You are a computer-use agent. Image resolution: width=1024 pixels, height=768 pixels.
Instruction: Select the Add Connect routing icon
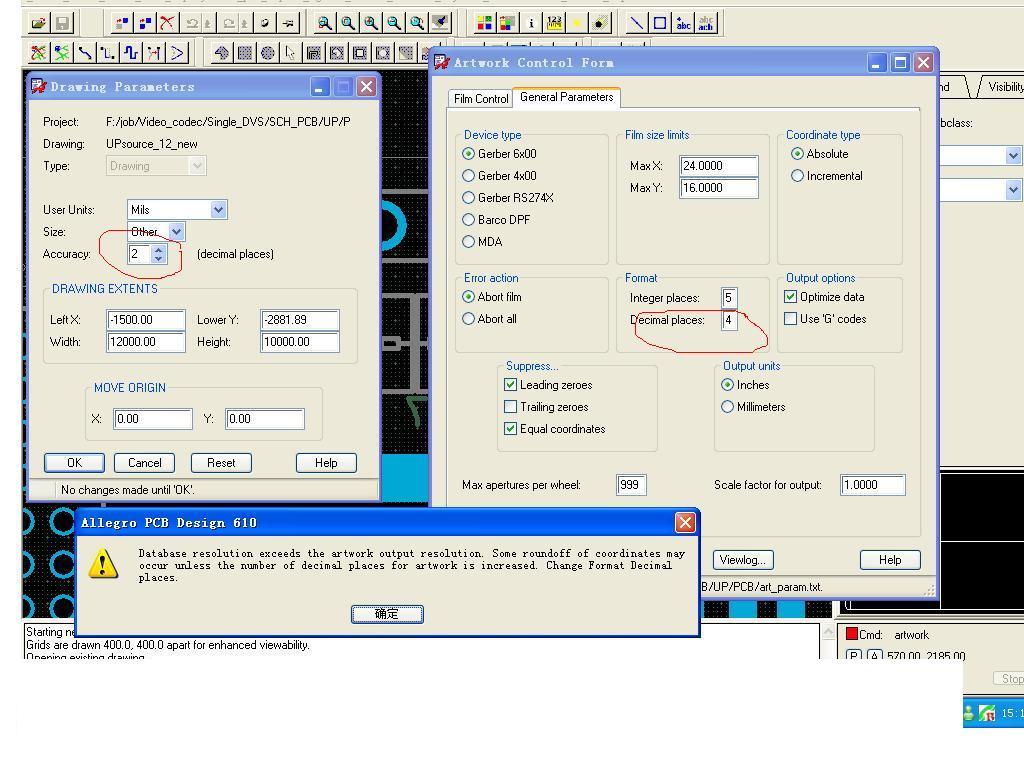pyautogui.click(x=85, y=52)
